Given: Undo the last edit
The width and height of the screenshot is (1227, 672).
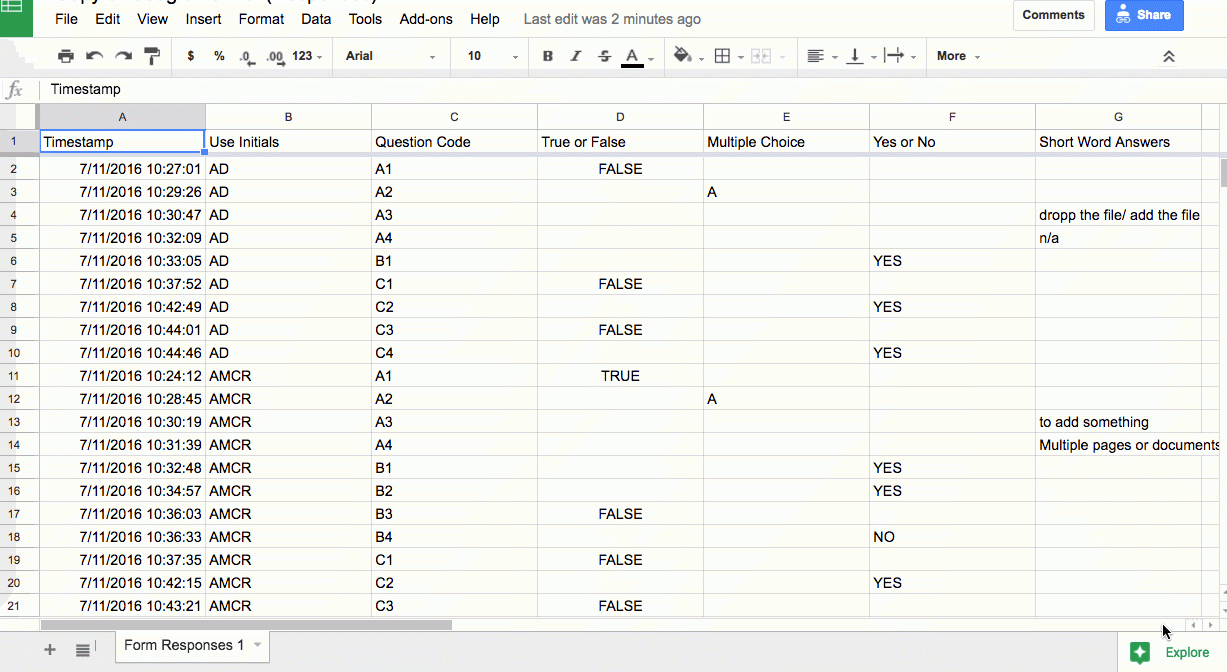Looking at the screenshot, I should click(x=94, y=56).
